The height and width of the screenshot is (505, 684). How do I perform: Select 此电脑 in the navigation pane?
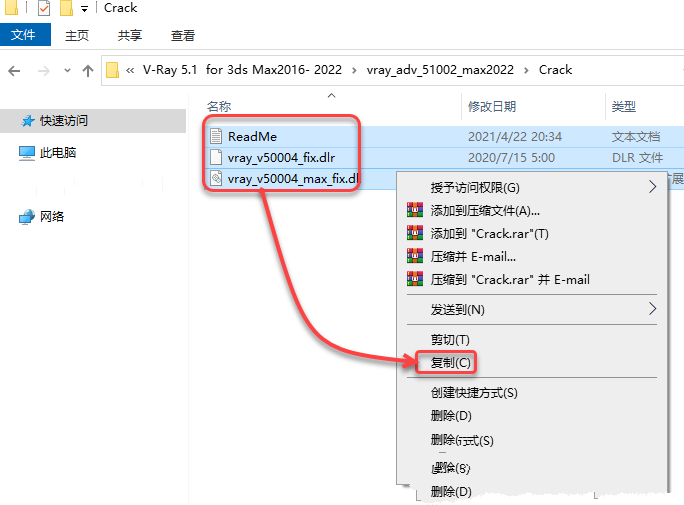[x=58, y=153]
